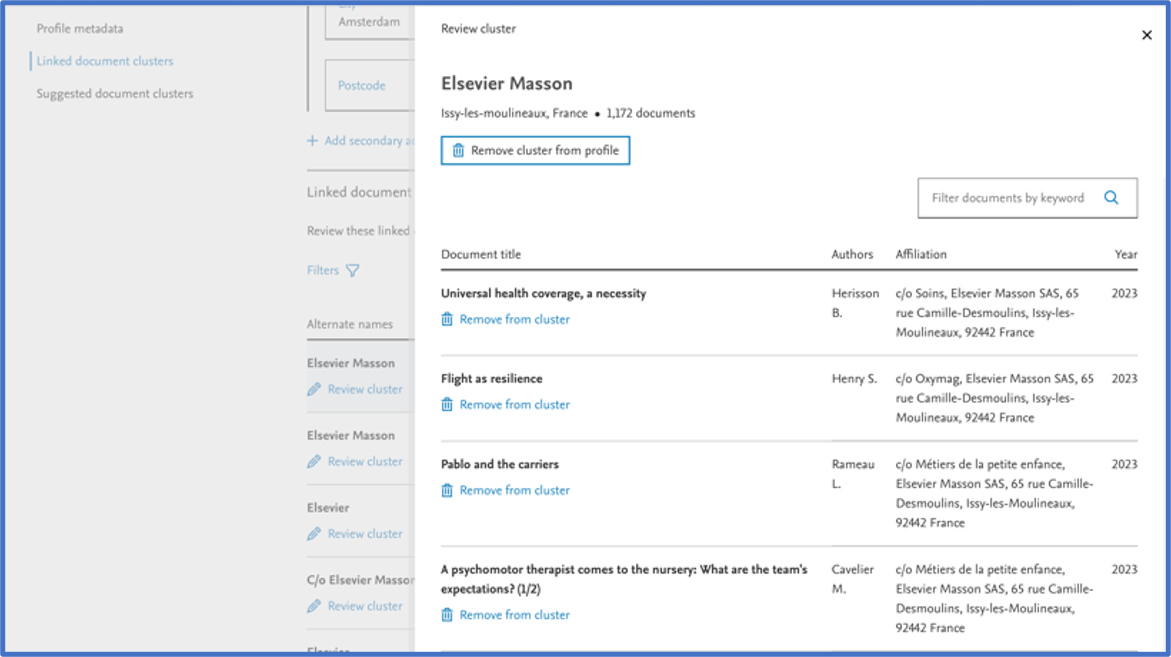
Task: Click trash icon under Pablo and the carriers
Action: 447,491
